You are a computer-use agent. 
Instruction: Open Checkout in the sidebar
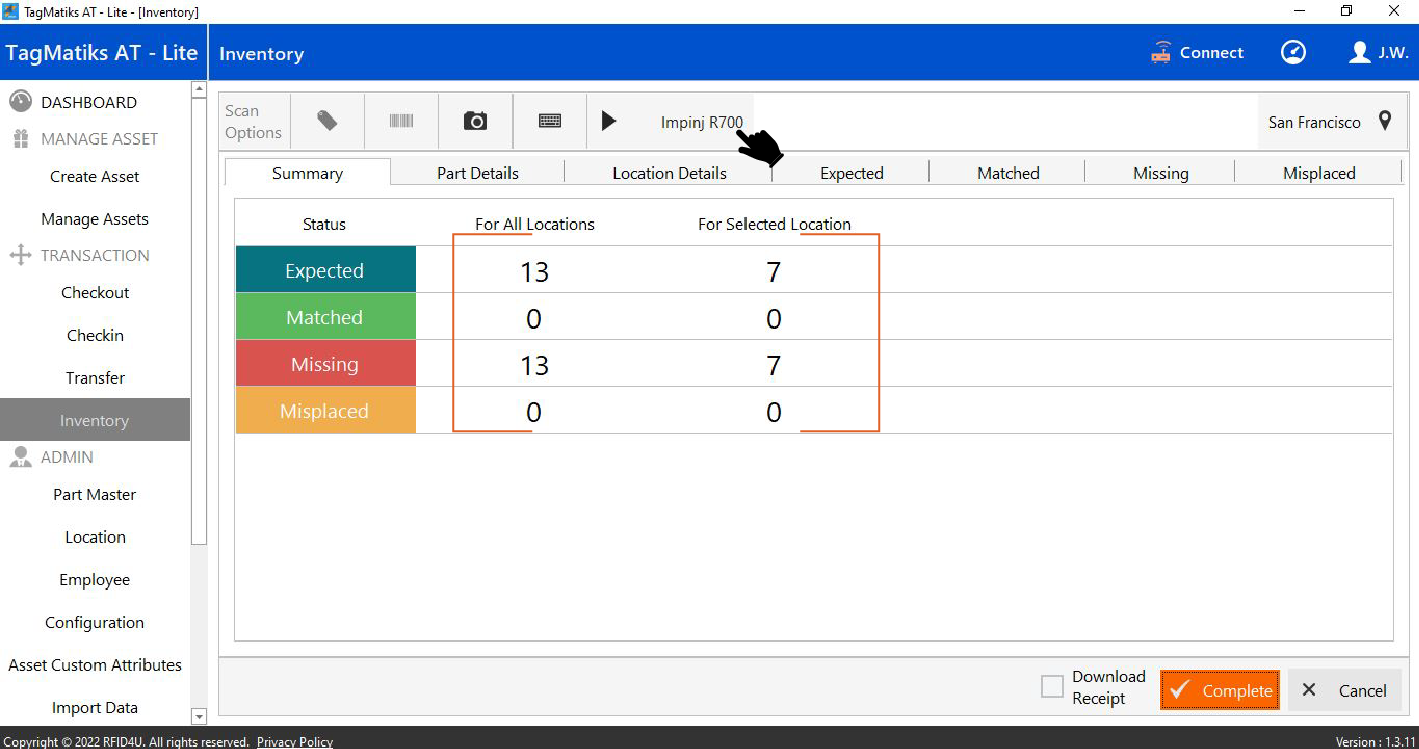pyautogui.click(x=95, y=293)
